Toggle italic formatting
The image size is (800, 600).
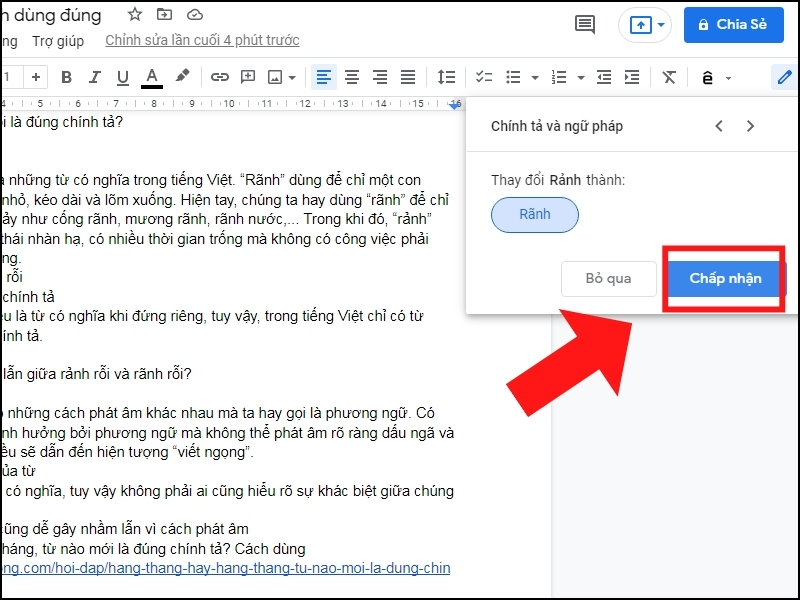pos(94,77)
